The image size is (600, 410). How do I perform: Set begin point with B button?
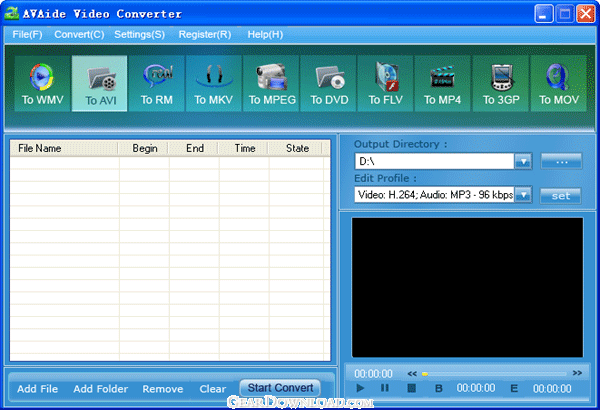pos(439,389)
